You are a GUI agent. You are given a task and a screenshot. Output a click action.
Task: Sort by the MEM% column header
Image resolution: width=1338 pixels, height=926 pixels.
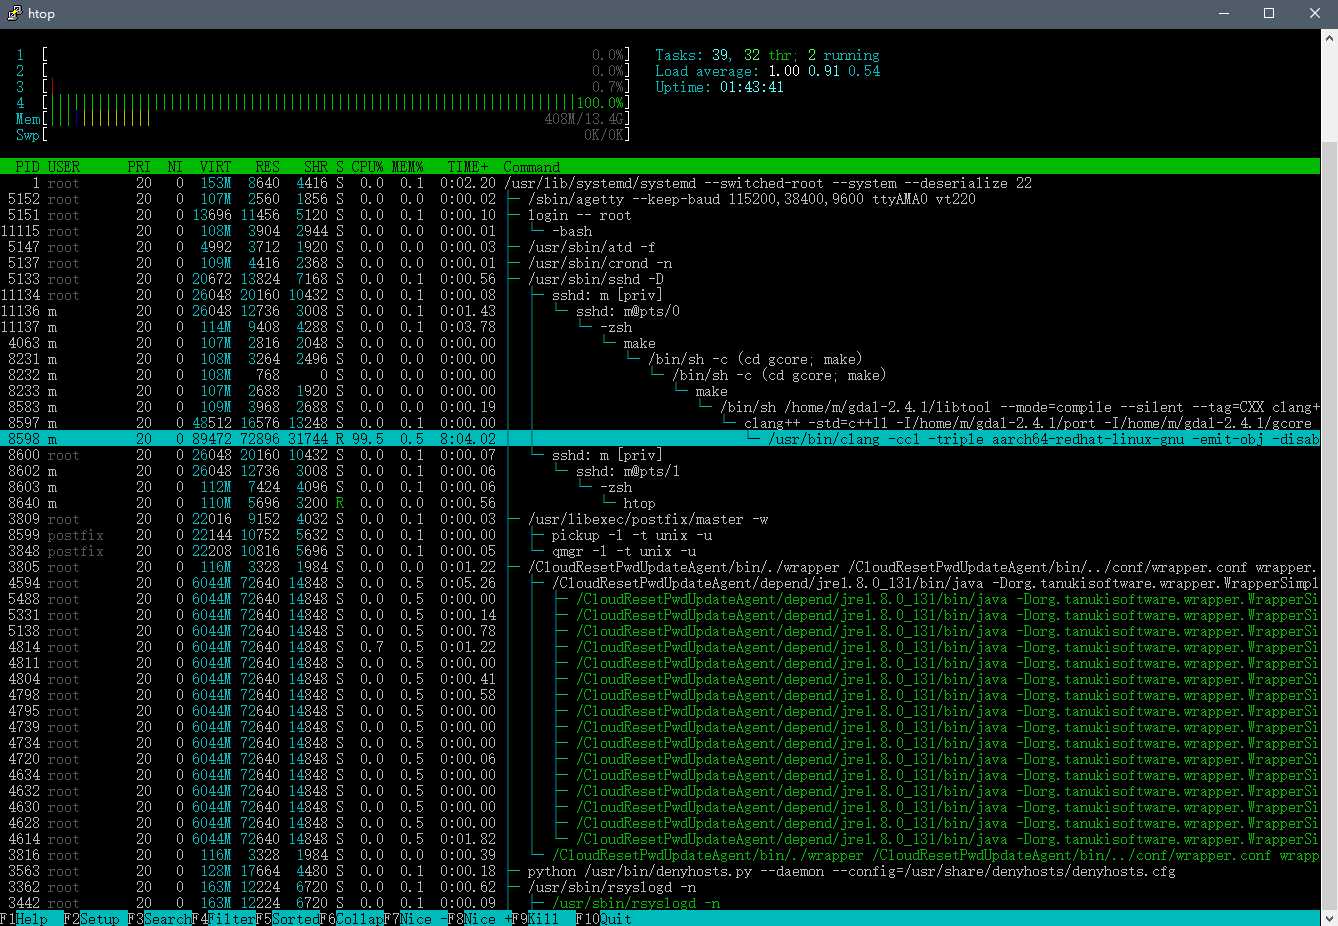pos(408,167)
